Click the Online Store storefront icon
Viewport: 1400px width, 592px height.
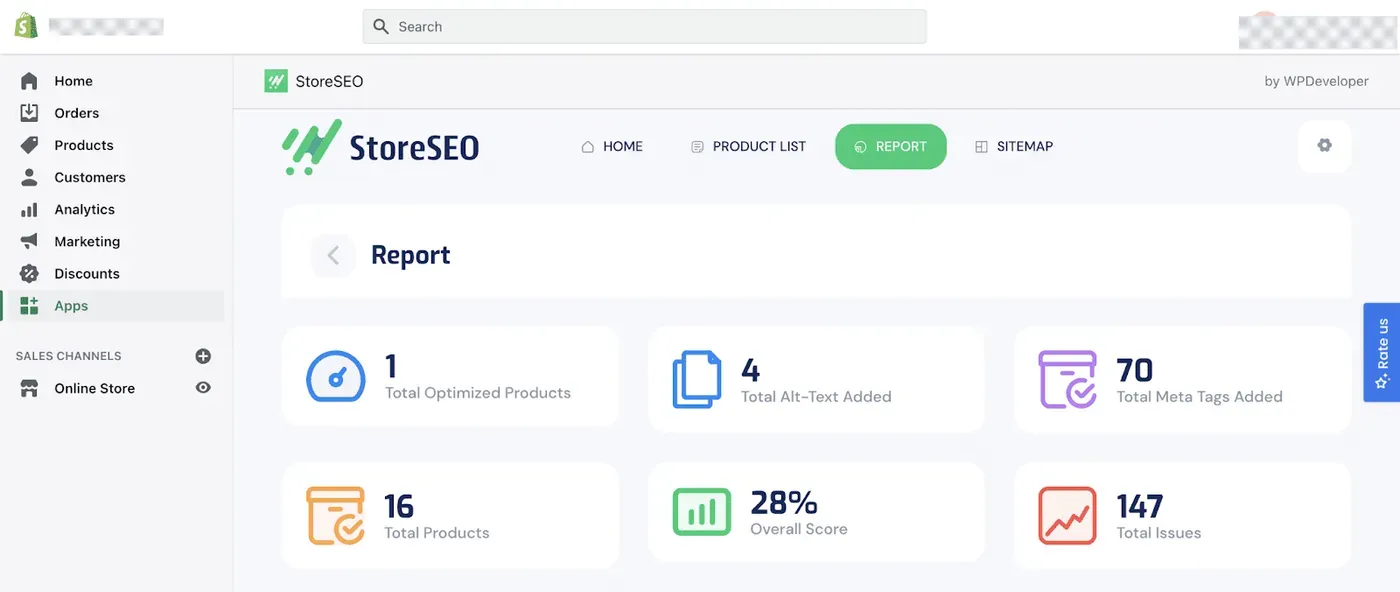[29, 388]
